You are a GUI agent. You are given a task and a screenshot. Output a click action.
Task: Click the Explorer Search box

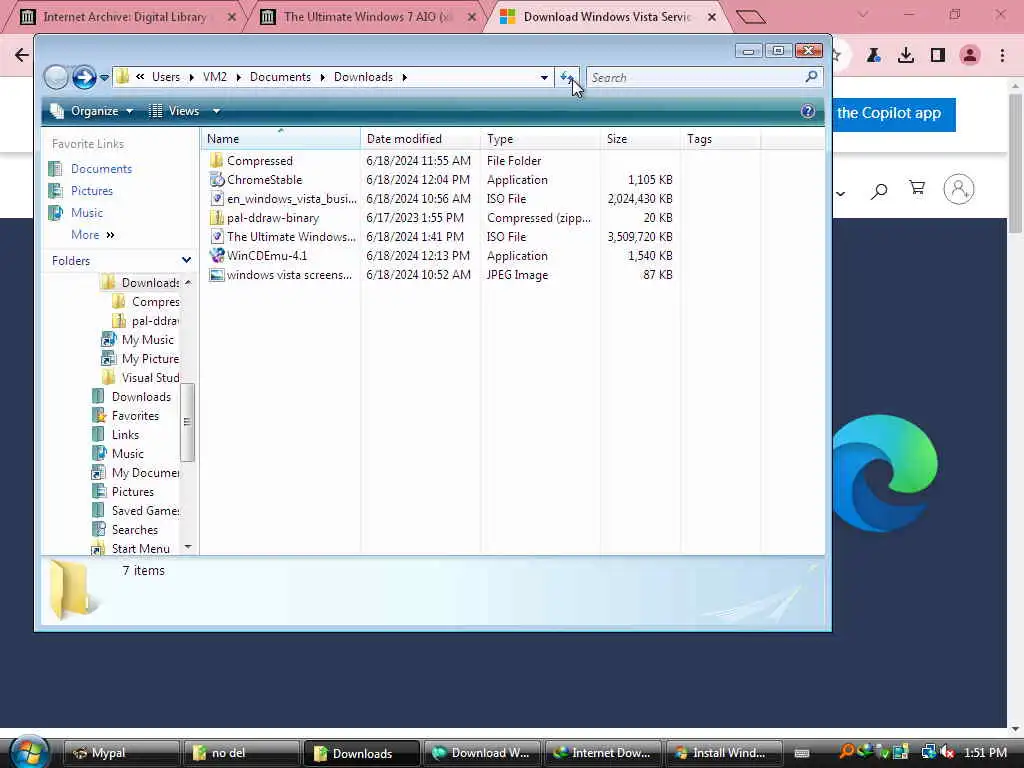[705, 77]
